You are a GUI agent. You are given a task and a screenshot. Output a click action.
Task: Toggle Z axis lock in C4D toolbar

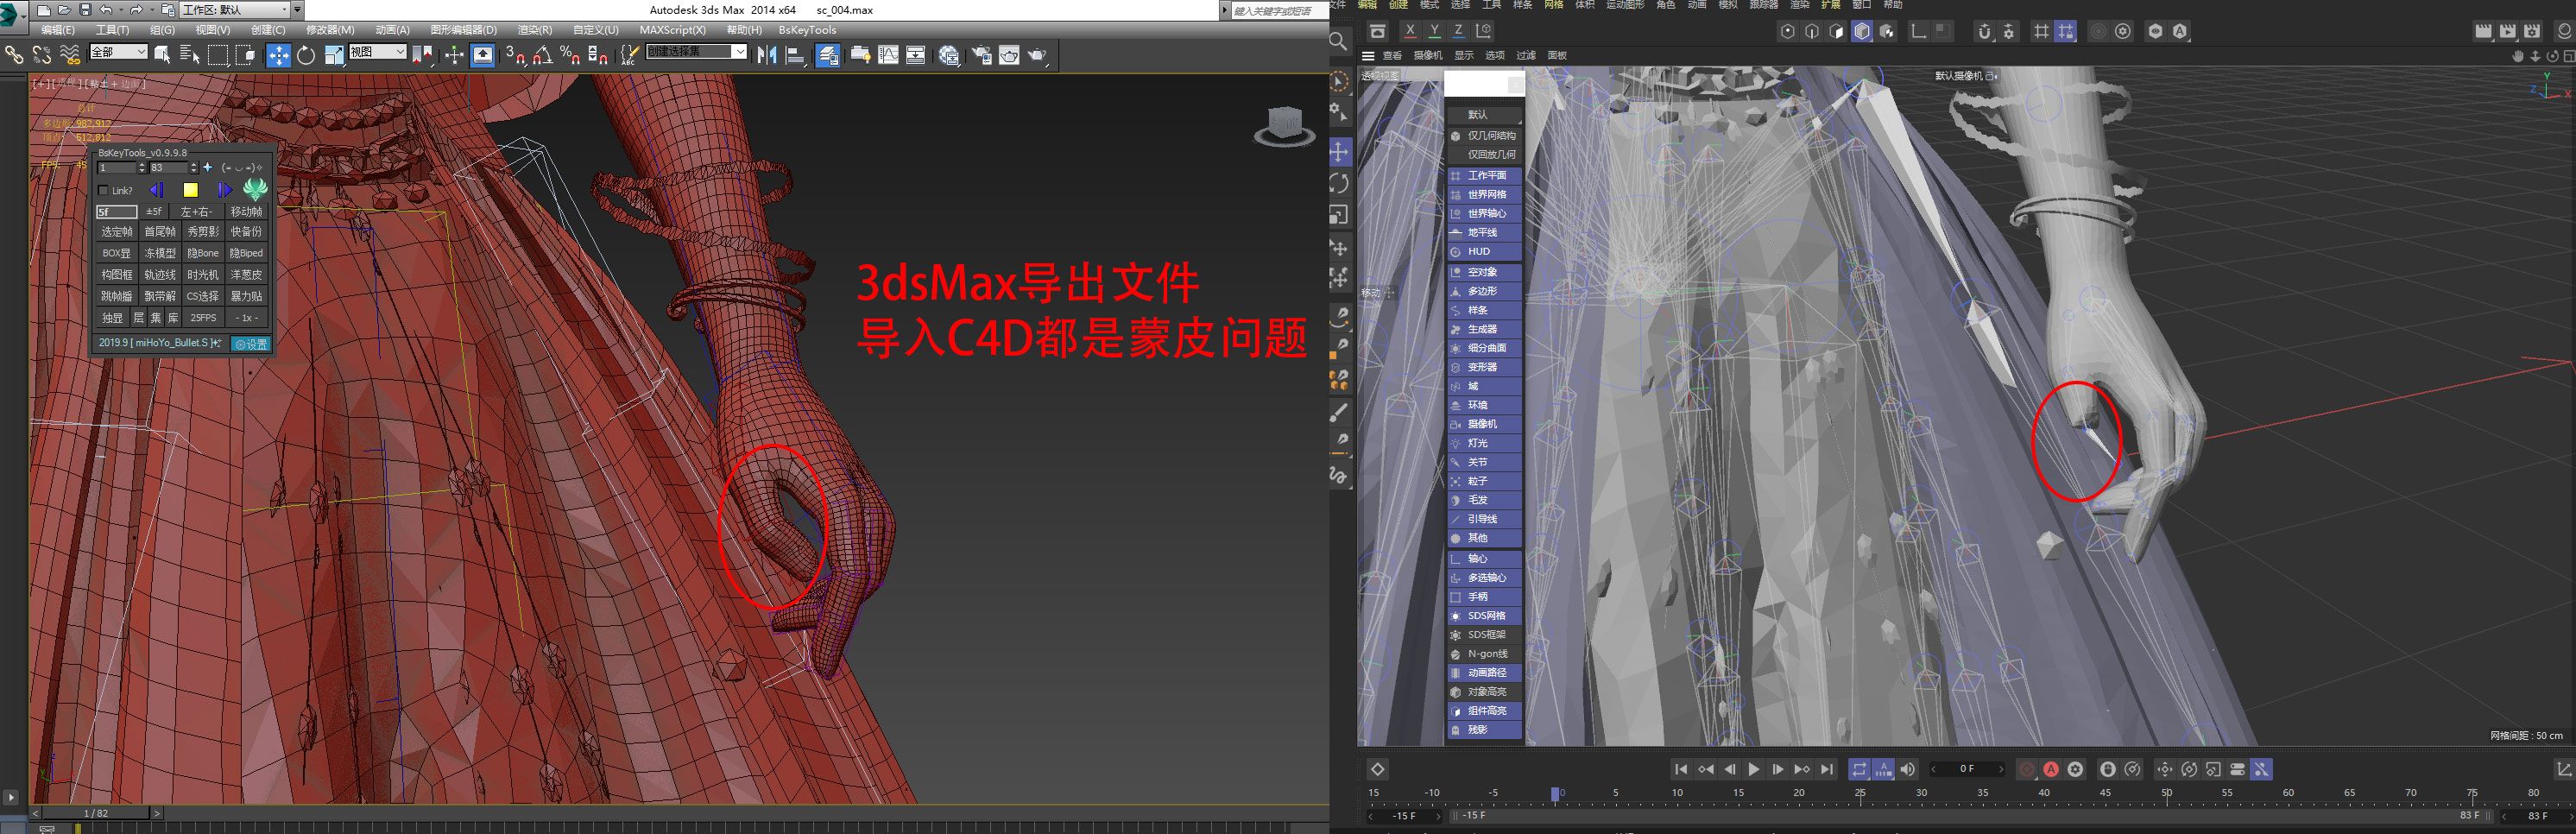(1458, 31)
